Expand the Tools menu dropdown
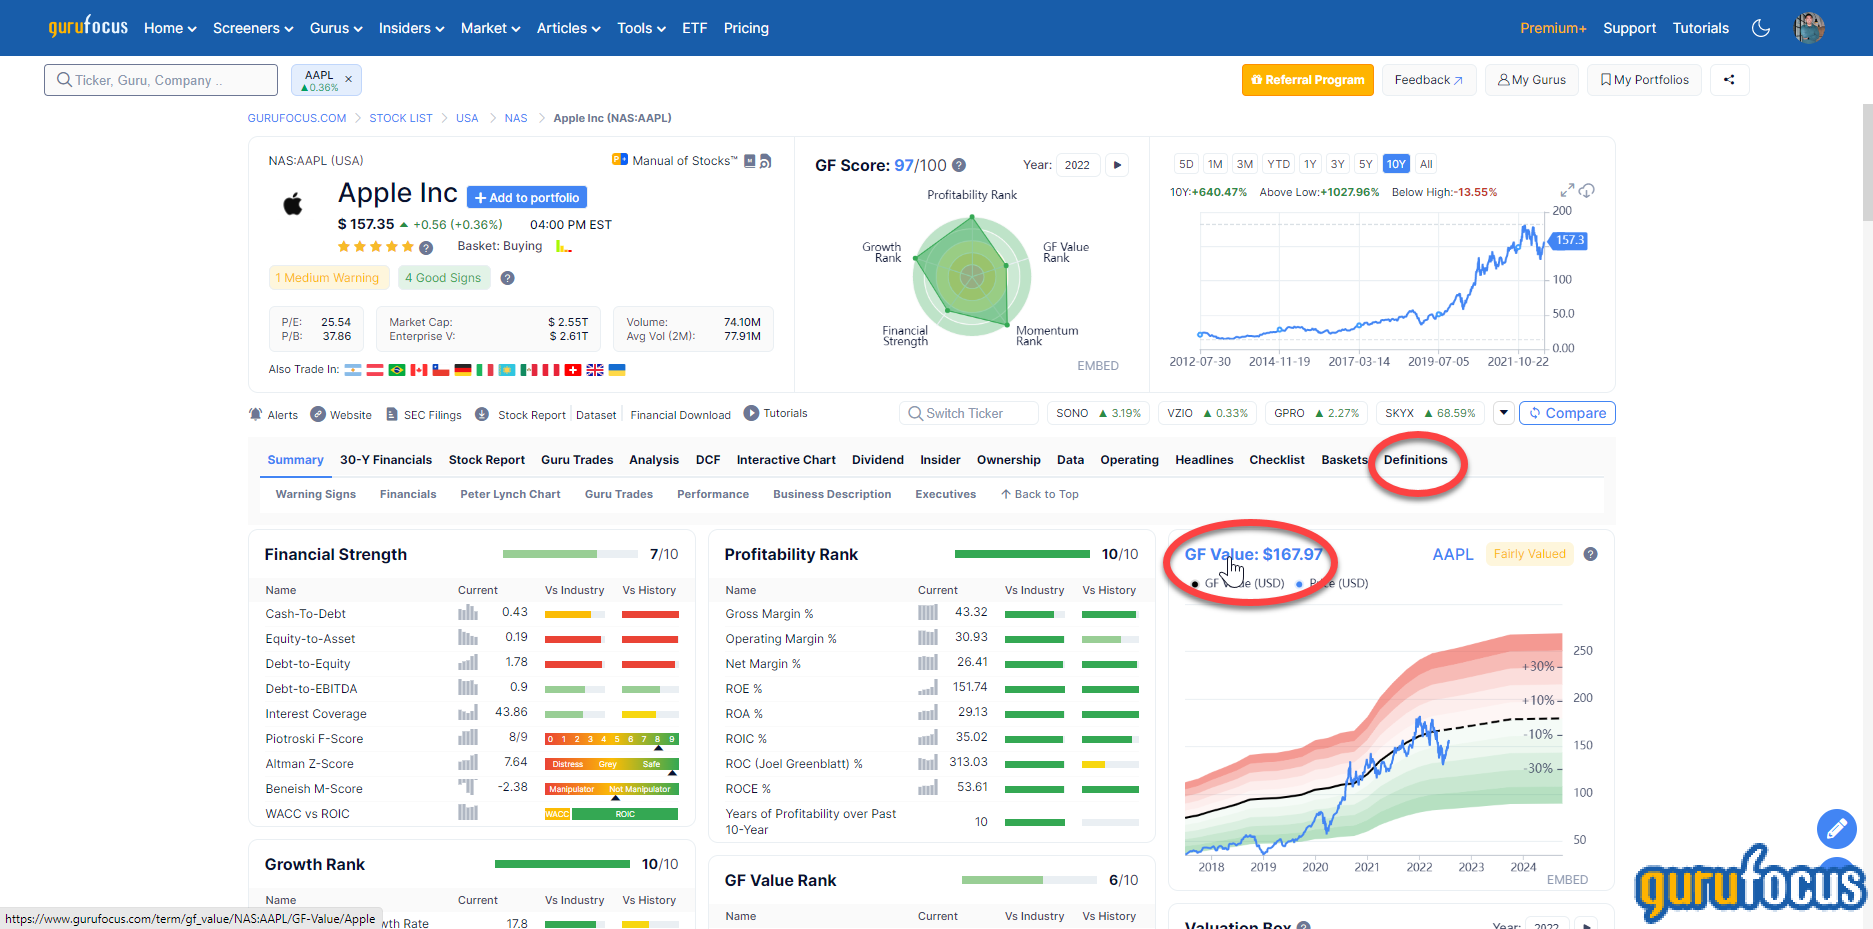Viewport: 1873px width, 929px height. point(641,28)
